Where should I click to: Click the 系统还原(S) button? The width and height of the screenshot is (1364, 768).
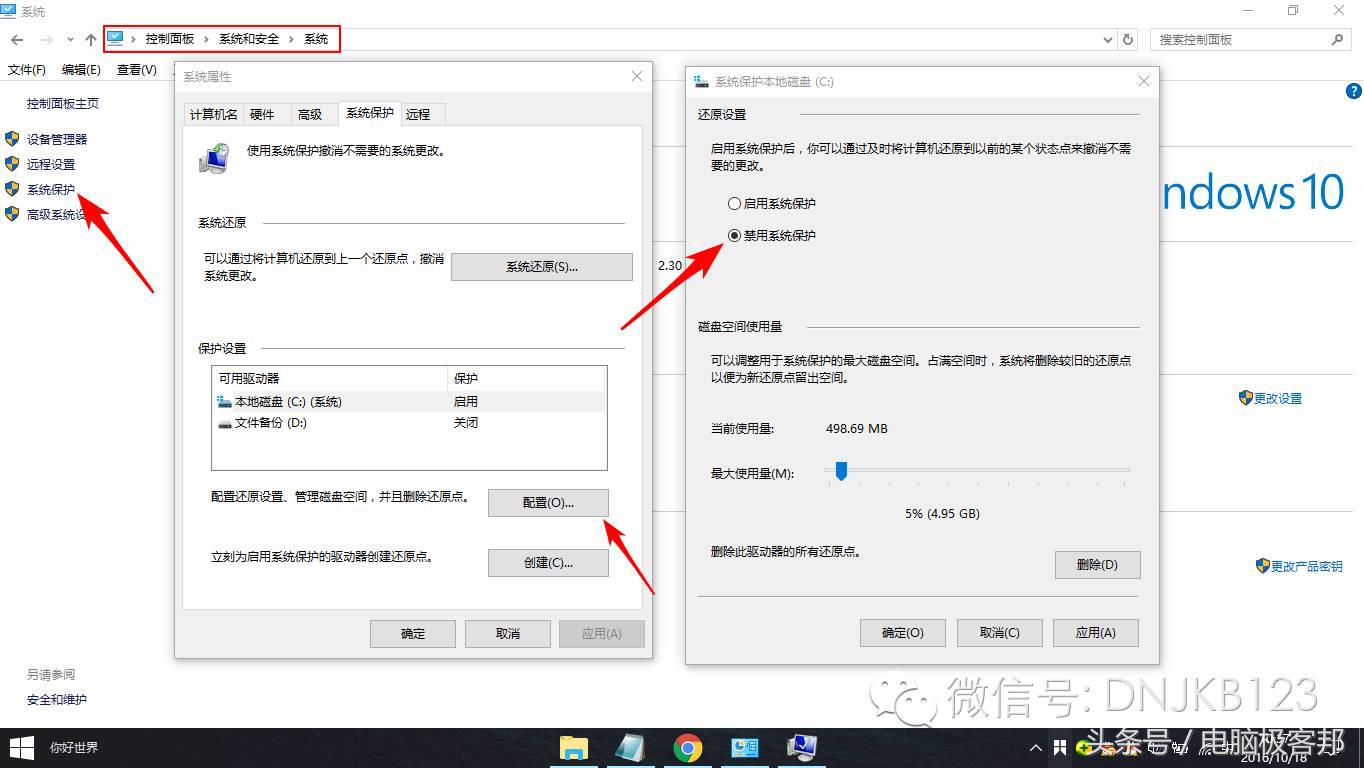click(540, 266)
